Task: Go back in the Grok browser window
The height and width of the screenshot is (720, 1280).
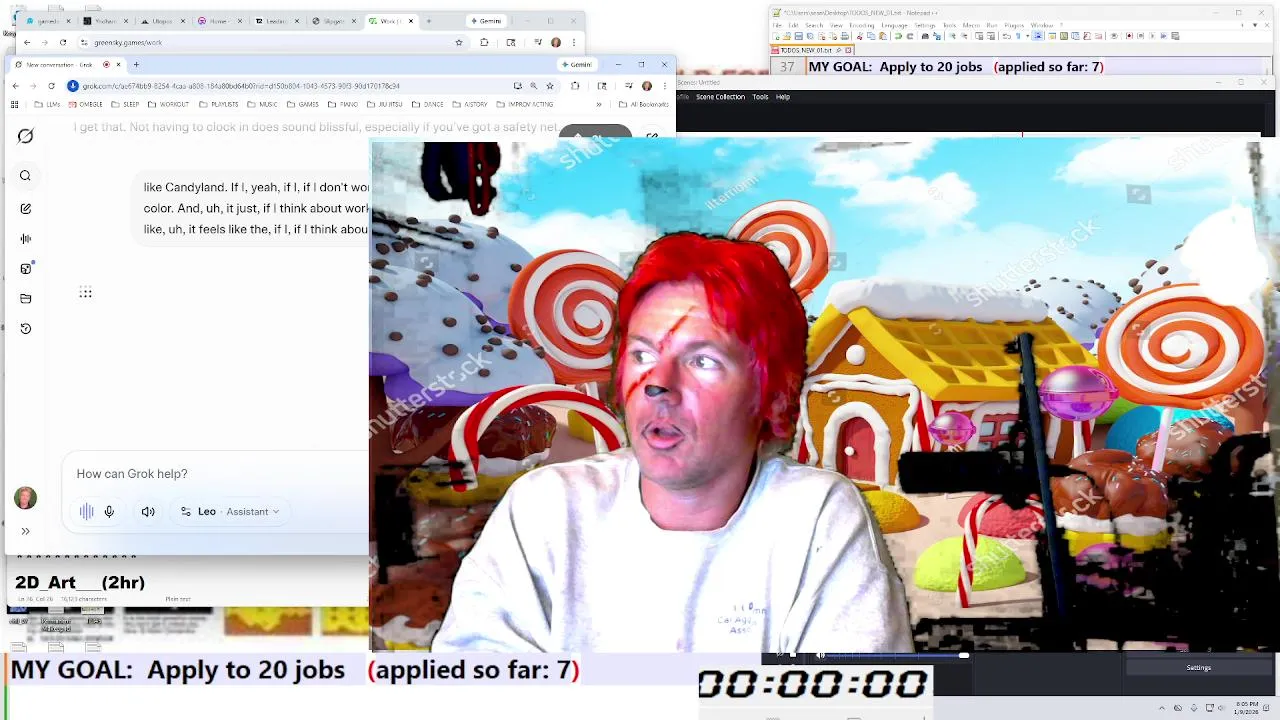Action: click(x=15, y=86)
